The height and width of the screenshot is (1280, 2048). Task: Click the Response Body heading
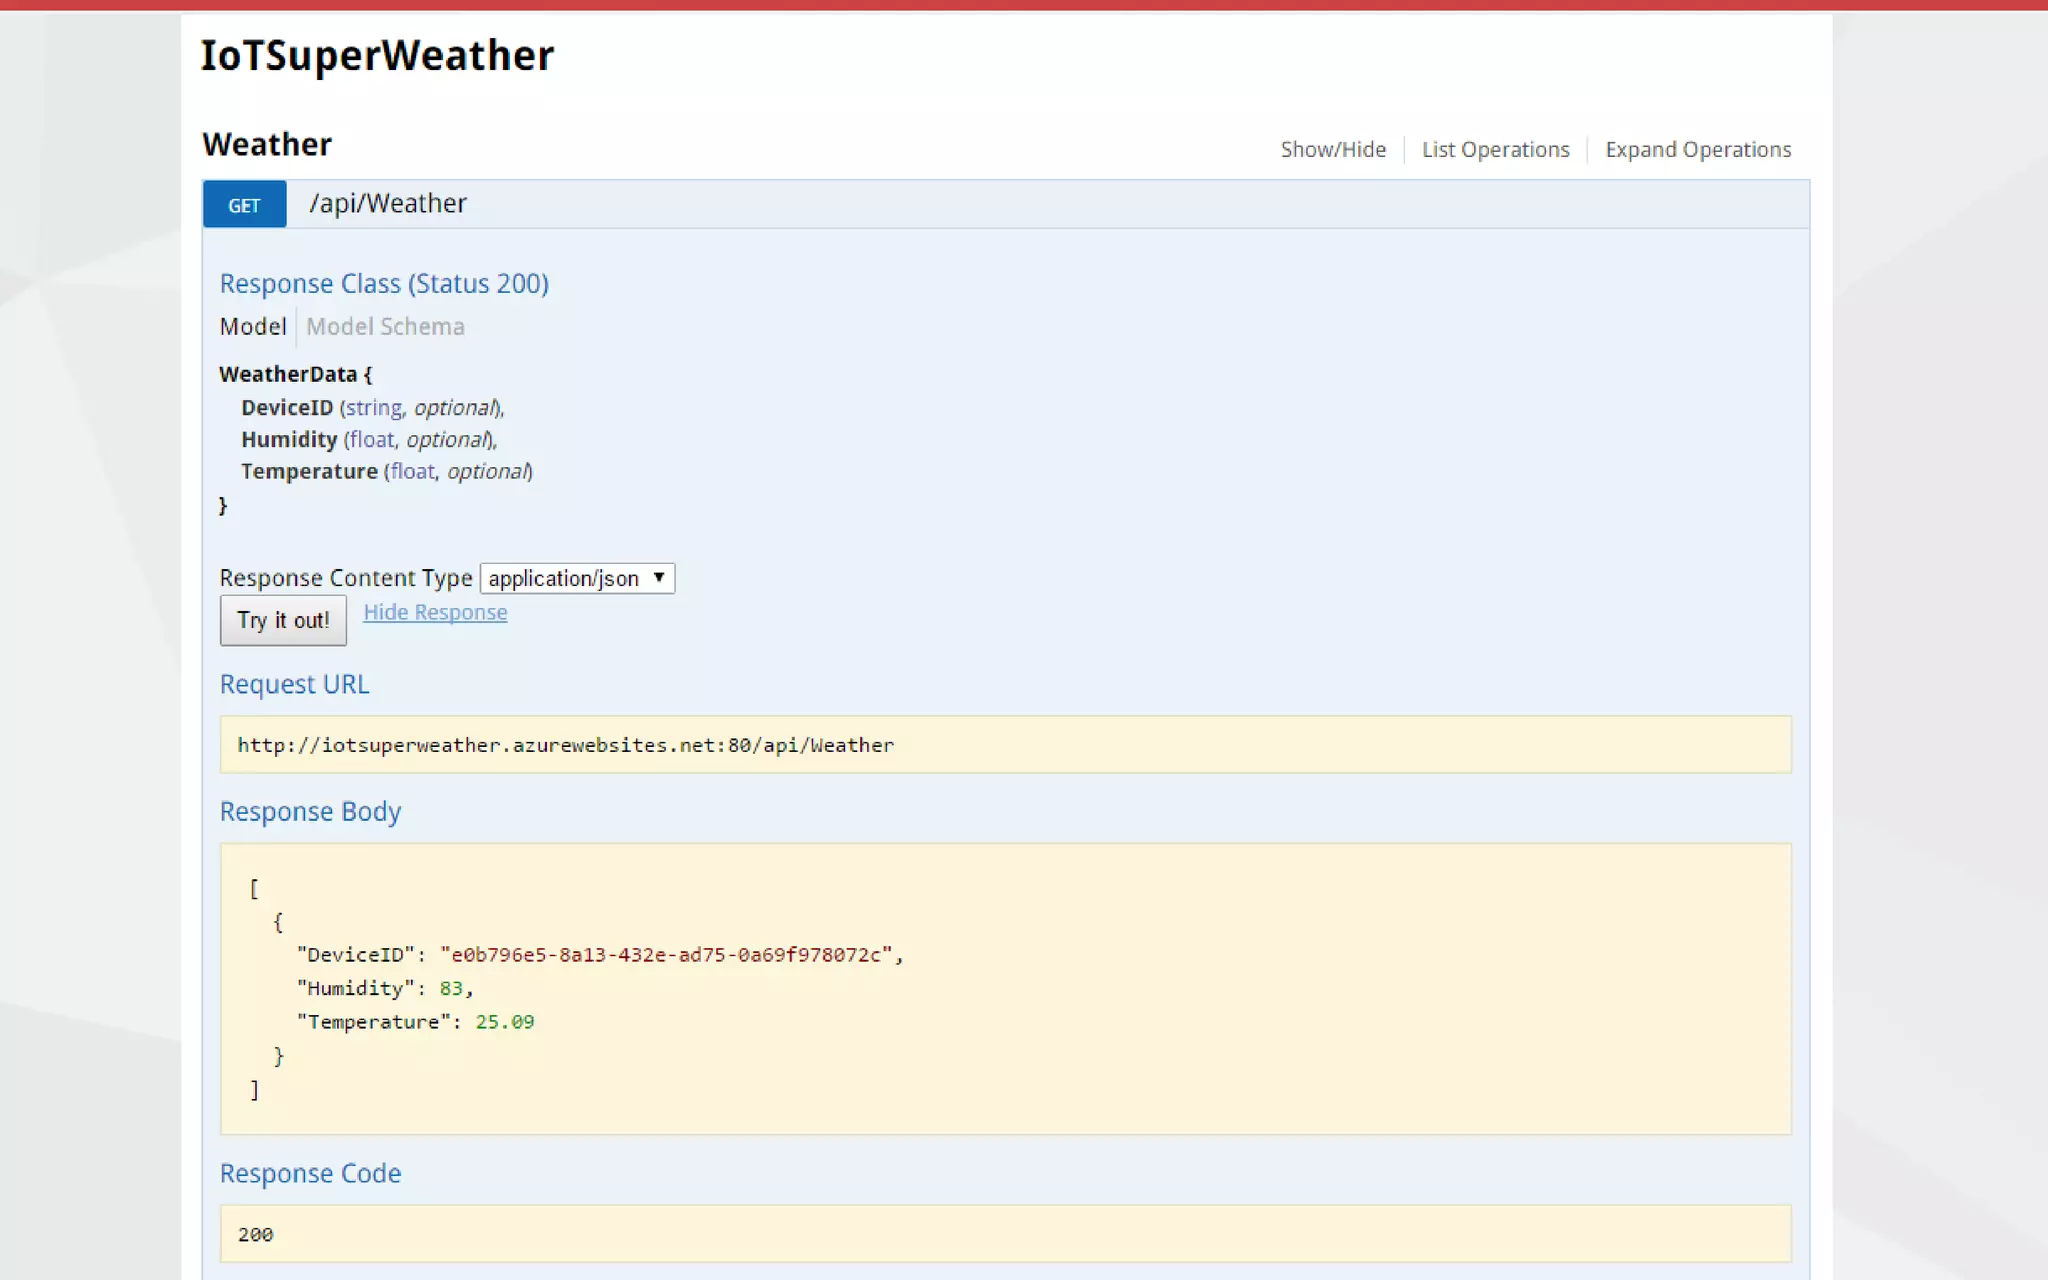pos(310,812)
